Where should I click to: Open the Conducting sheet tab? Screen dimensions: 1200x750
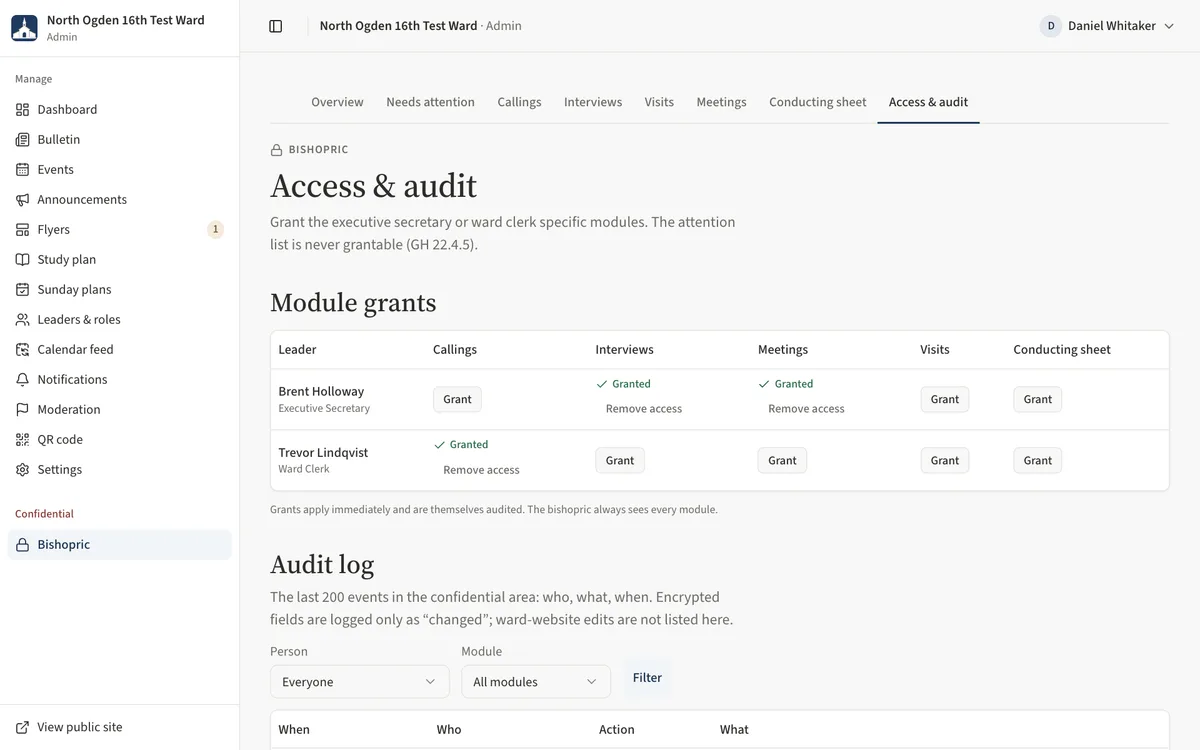pos(817,102)
